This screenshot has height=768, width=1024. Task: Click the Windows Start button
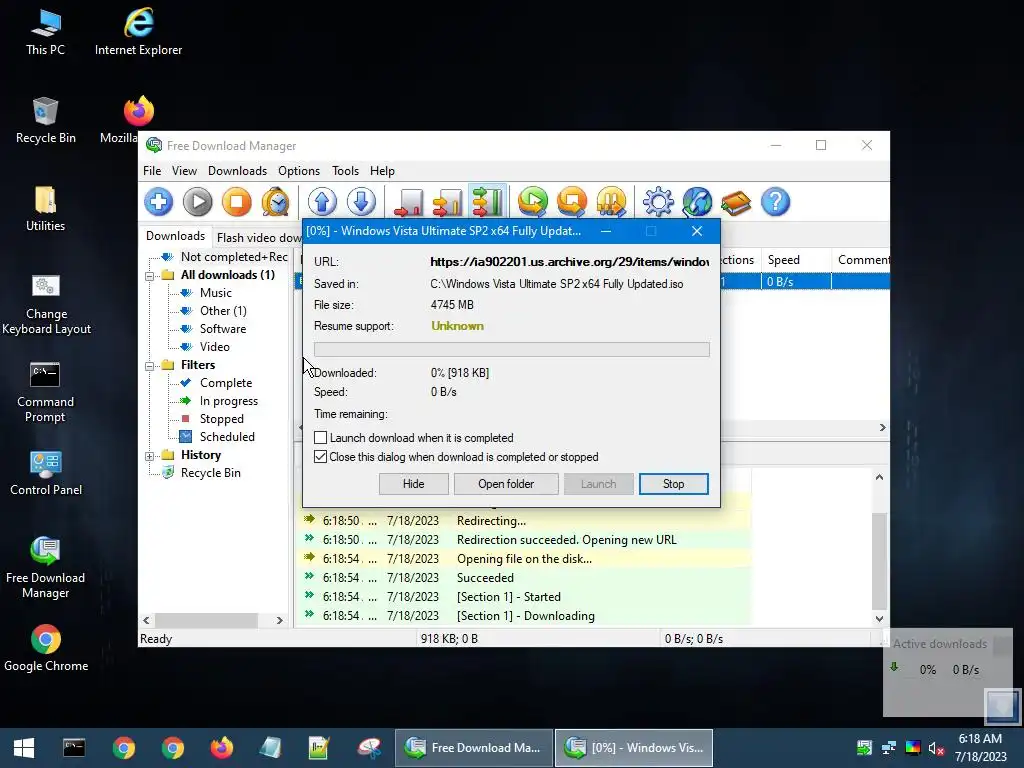pyautogui.click(x=24, y=748)
